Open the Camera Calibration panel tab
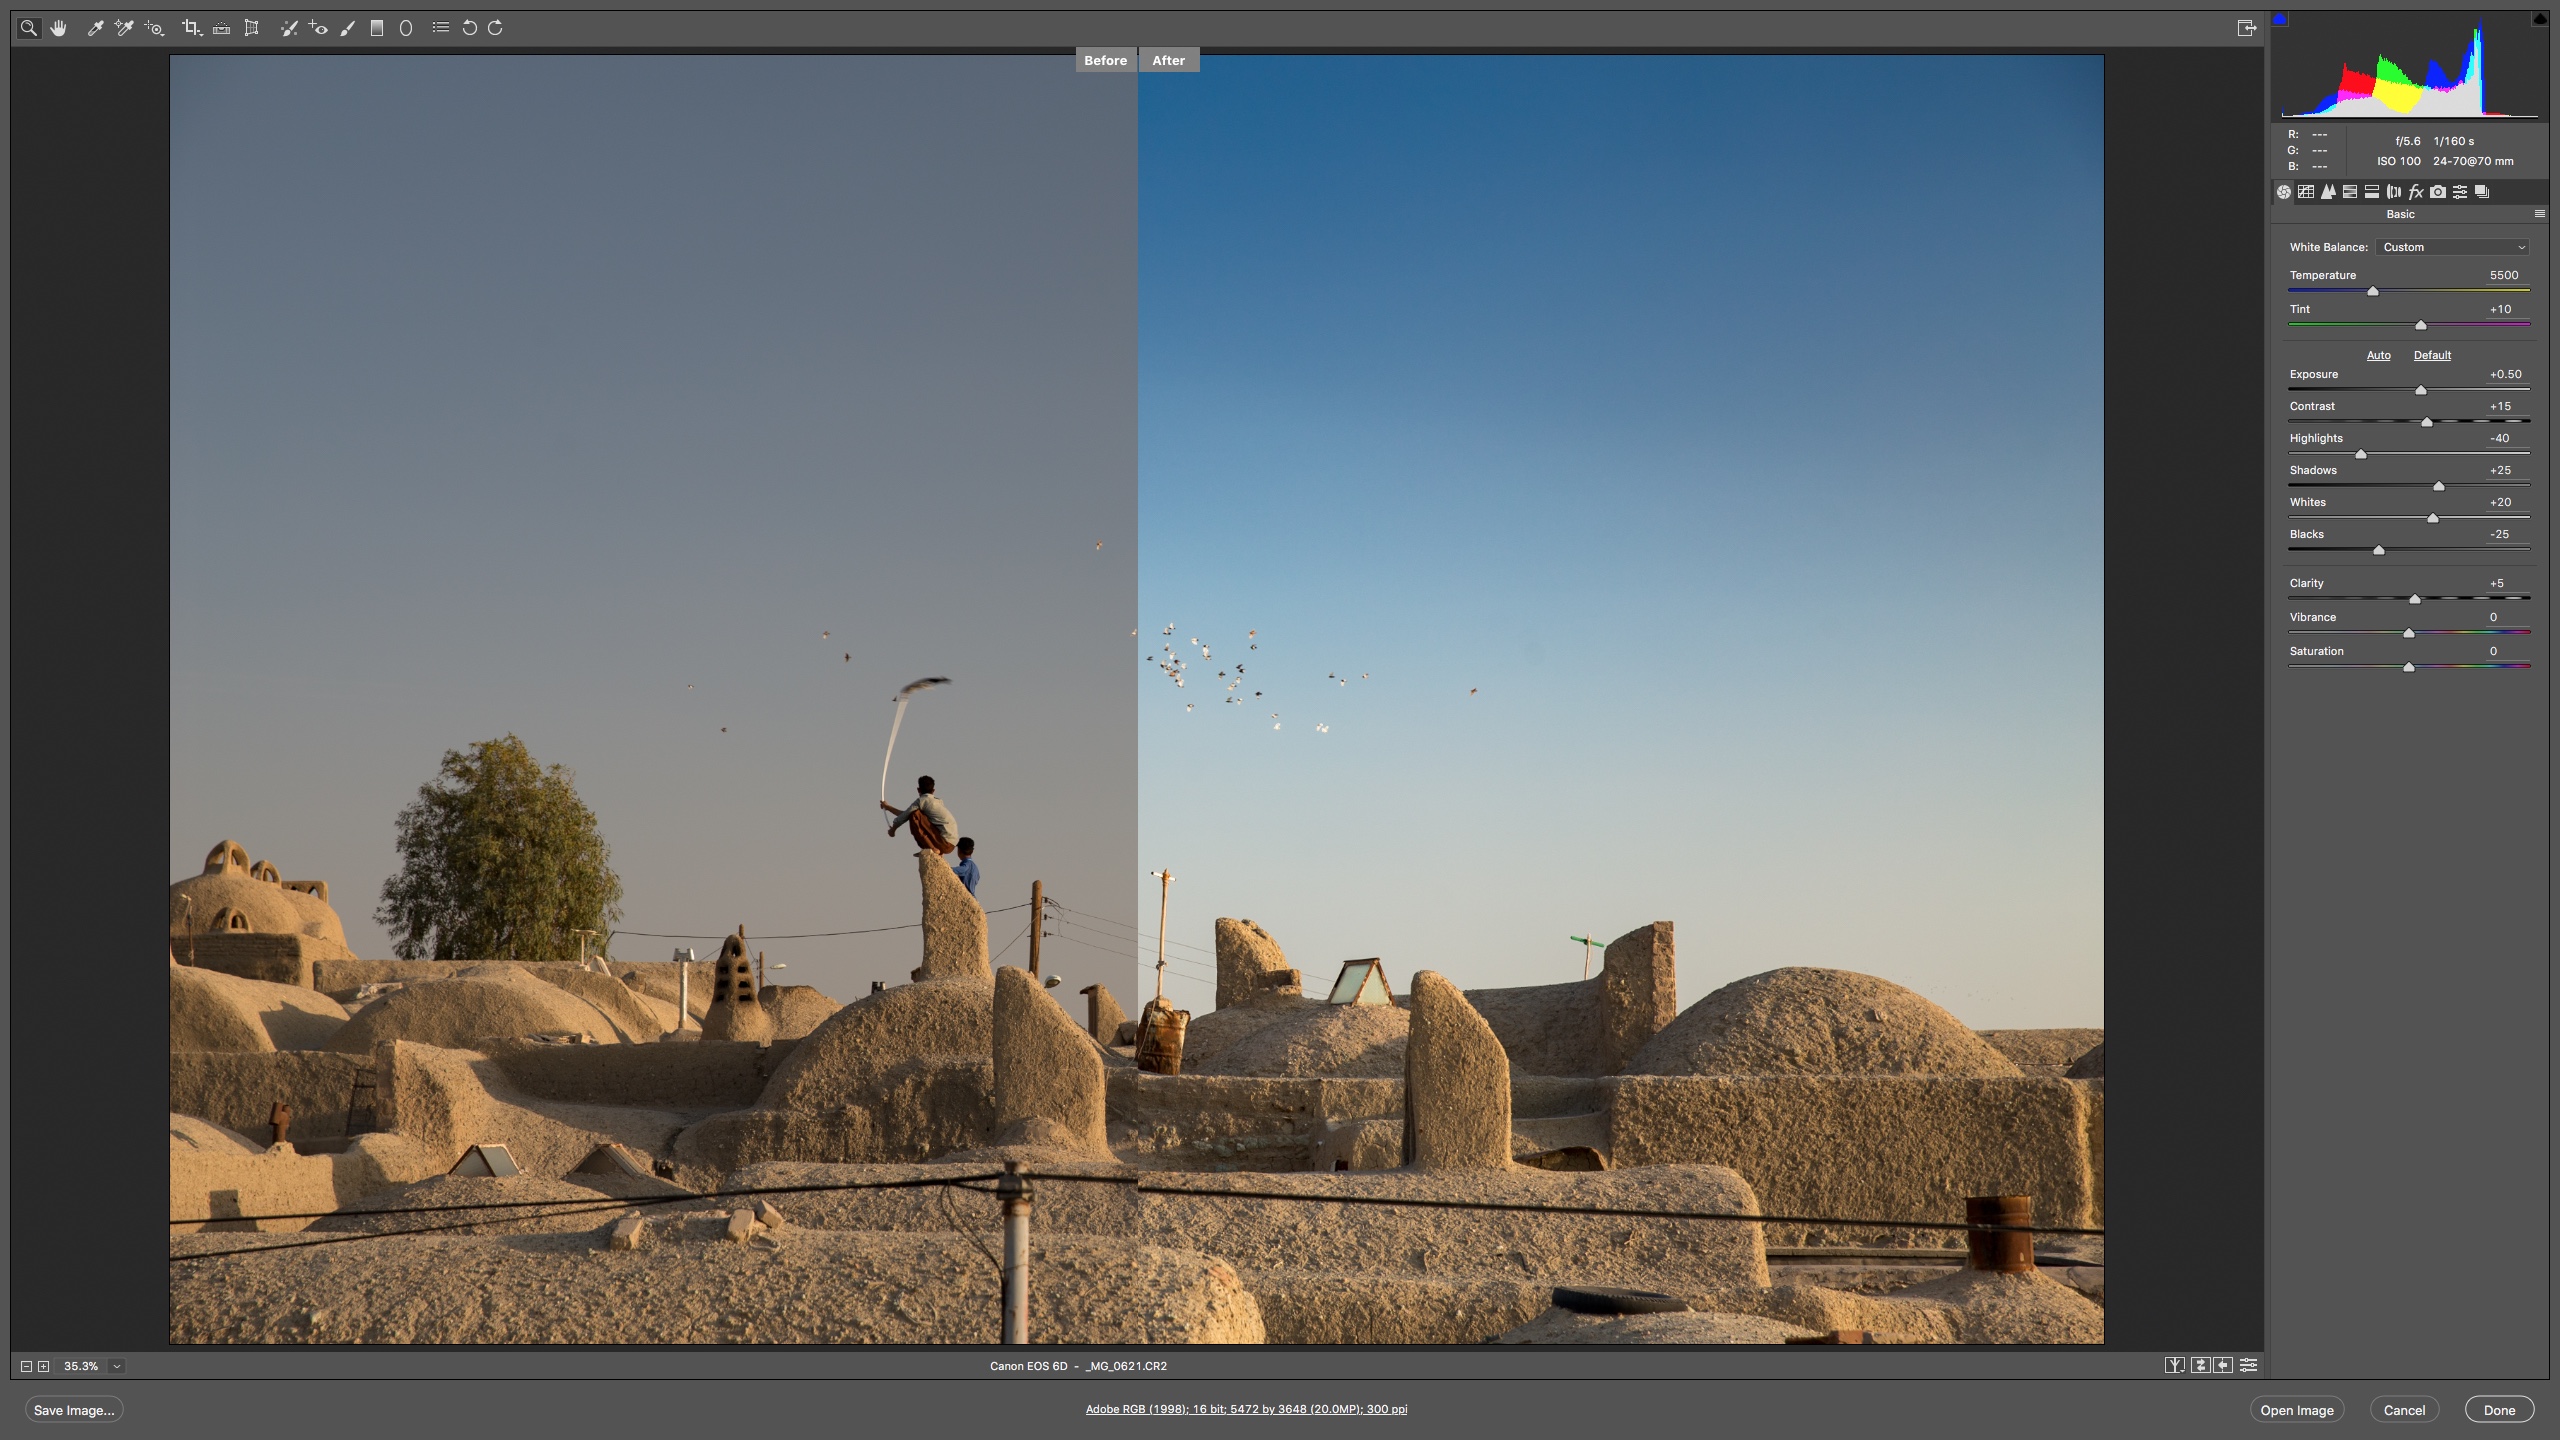The height and width of the screenshot is (1440, 2560). [x=2438, y=192]
